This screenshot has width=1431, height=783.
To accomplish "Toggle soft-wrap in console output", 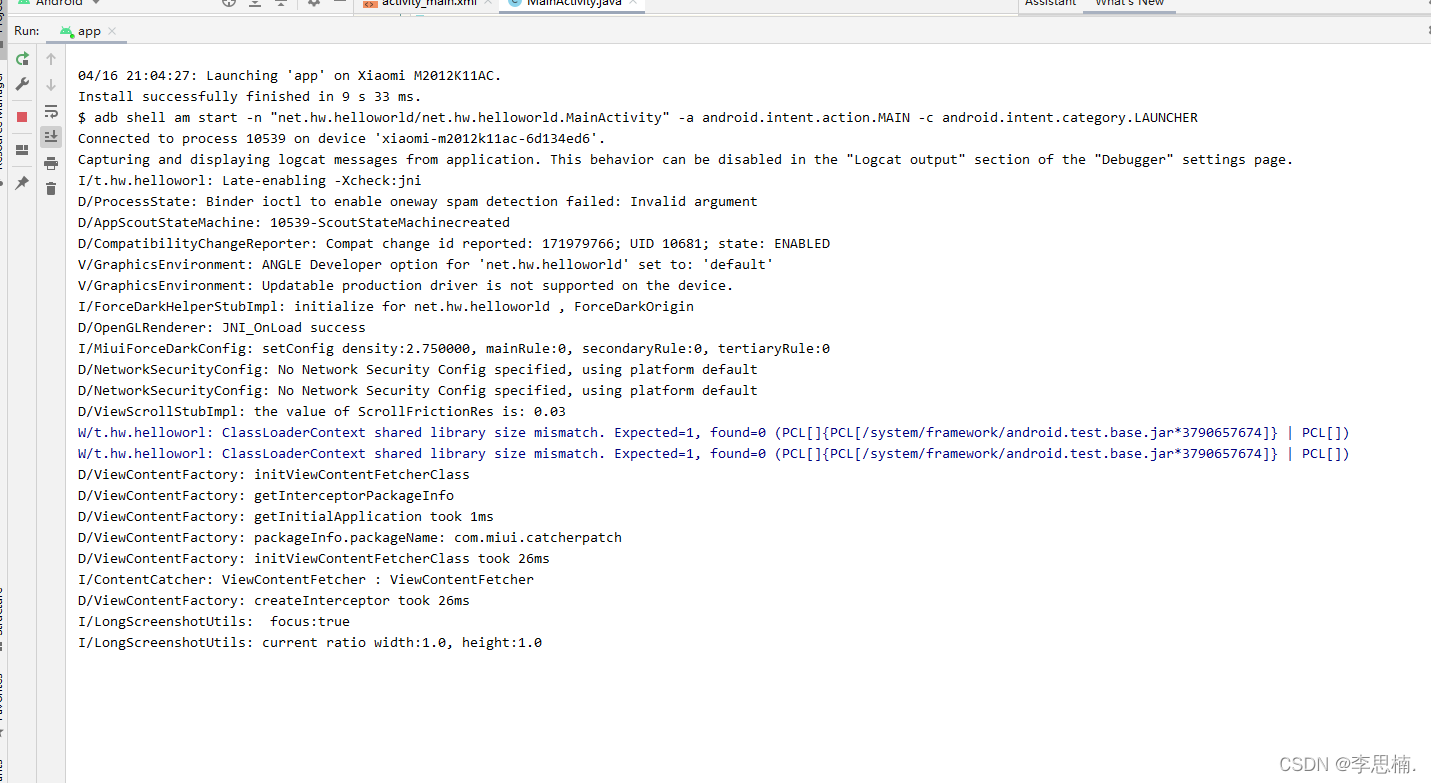I will pyautogui.click(x=51, y=111).
